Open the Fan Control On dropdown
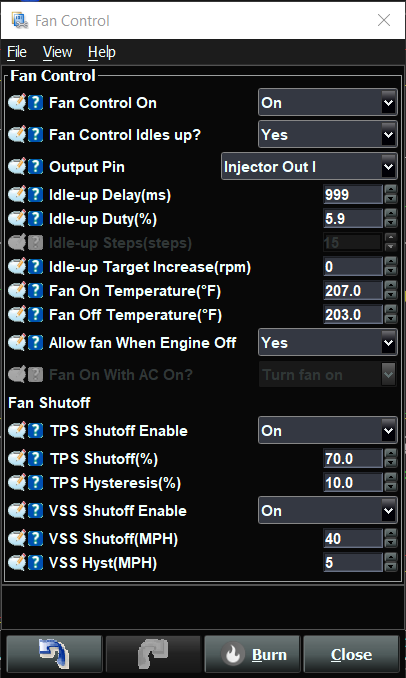The image size is (406, 678). 328,102
